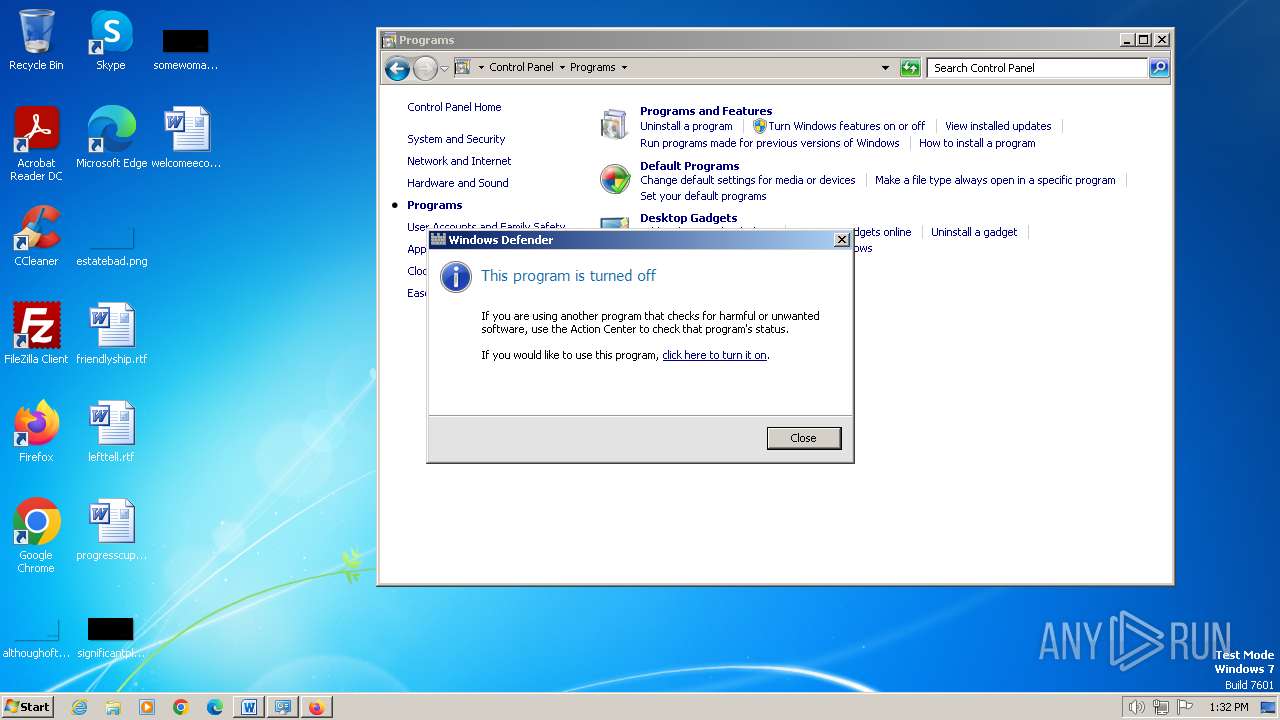Click the 'click here to turn it on' link
The width and height of the screenshot is (1280, 720).
pyautogui.click(x=714, y=355)
